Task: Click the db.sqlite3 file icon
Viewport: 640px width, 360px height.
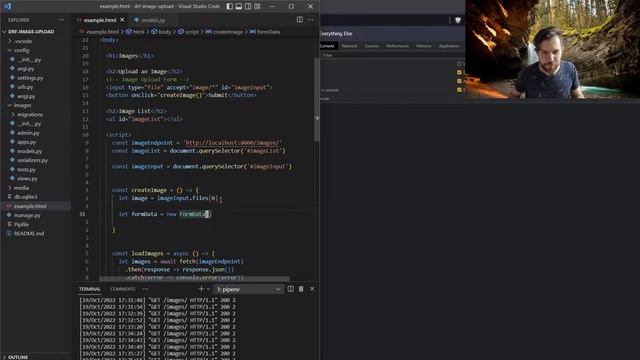Action: tap(9, 197)
